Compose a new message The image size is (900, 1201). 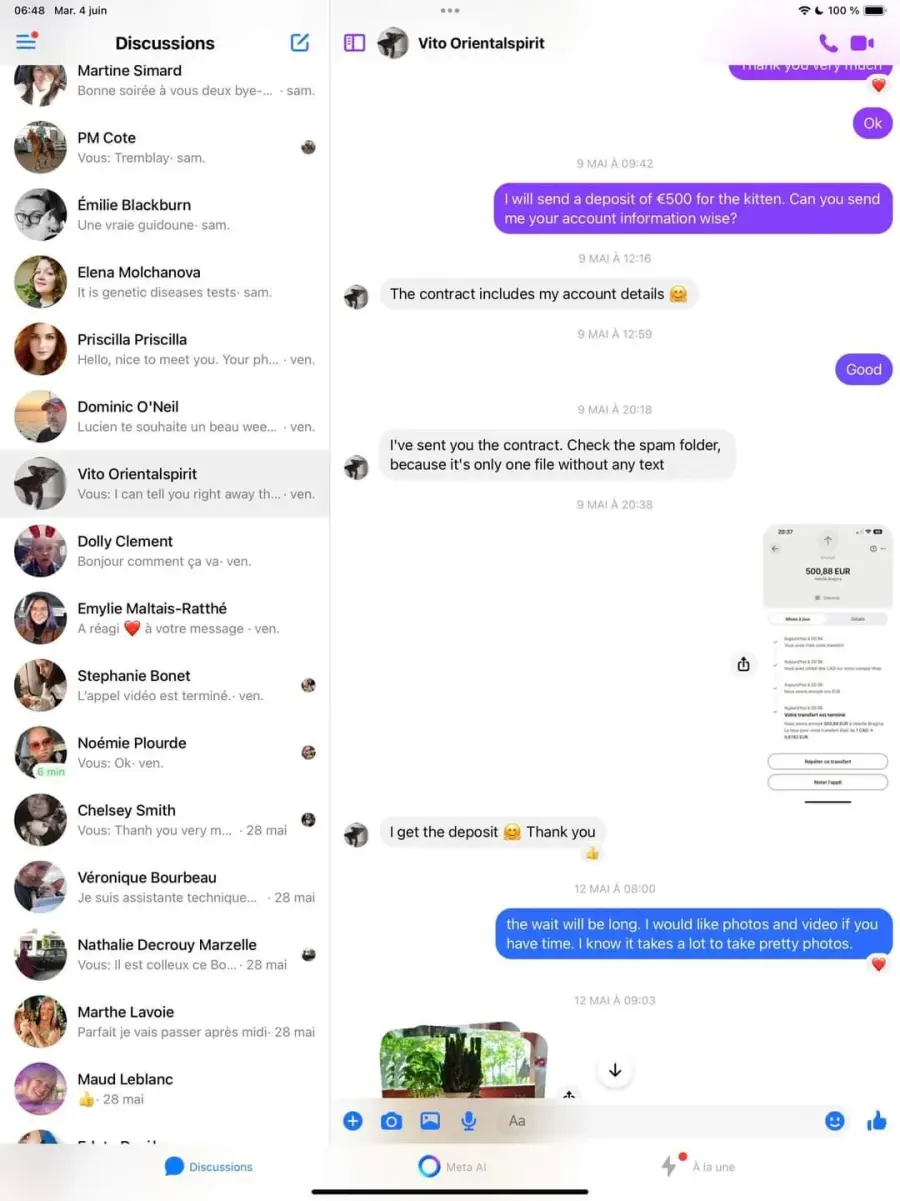coord(300,42)
